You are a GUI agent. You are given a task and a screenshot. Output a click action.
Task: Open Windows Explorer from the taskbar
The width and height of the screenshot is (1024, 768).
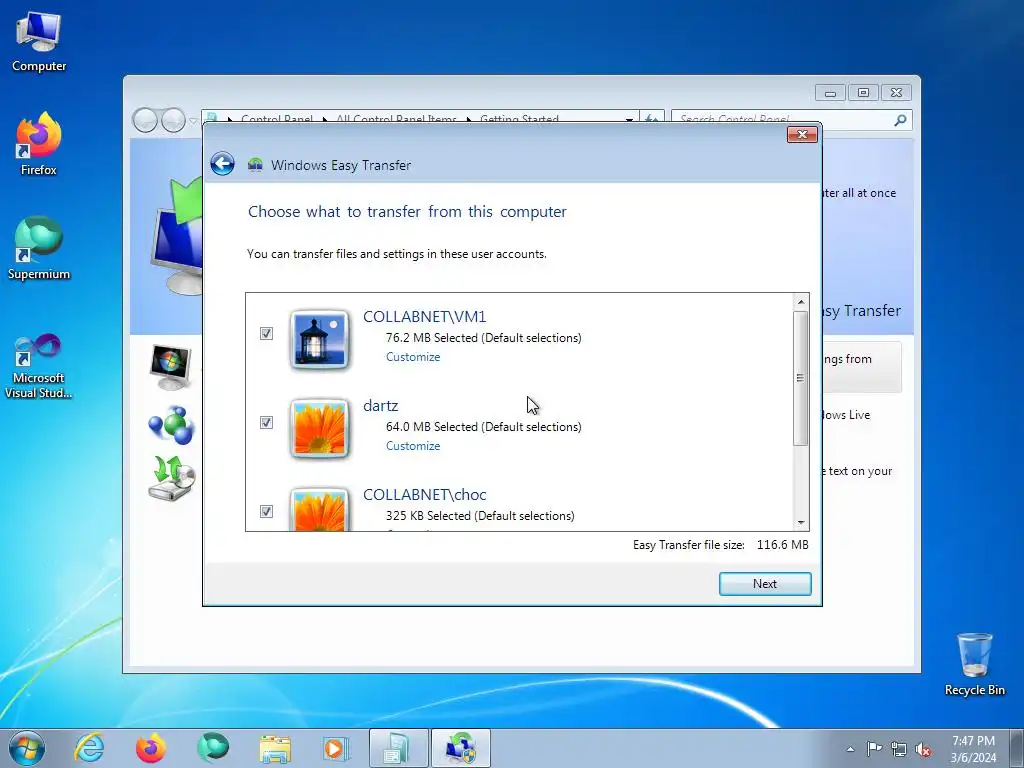[275, 748]
